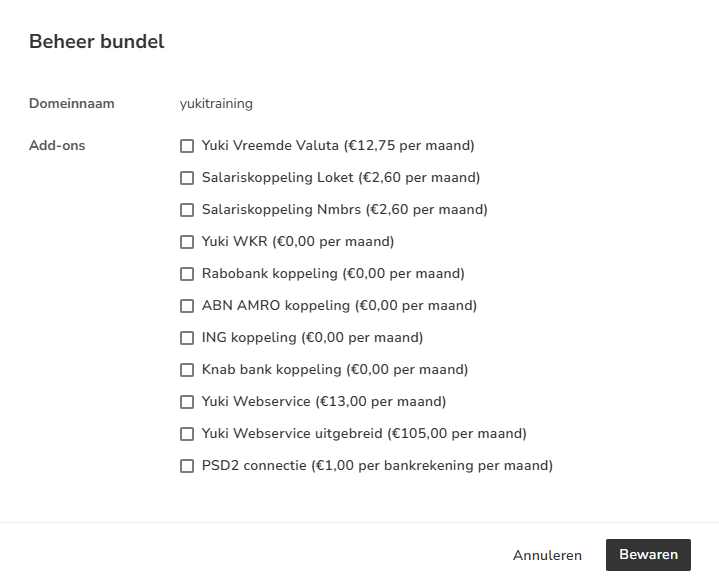719x585 pixels.
Task: Select the Rabobank koppeling checkbox
Action: pyautogui.click(x=187, y=274)
